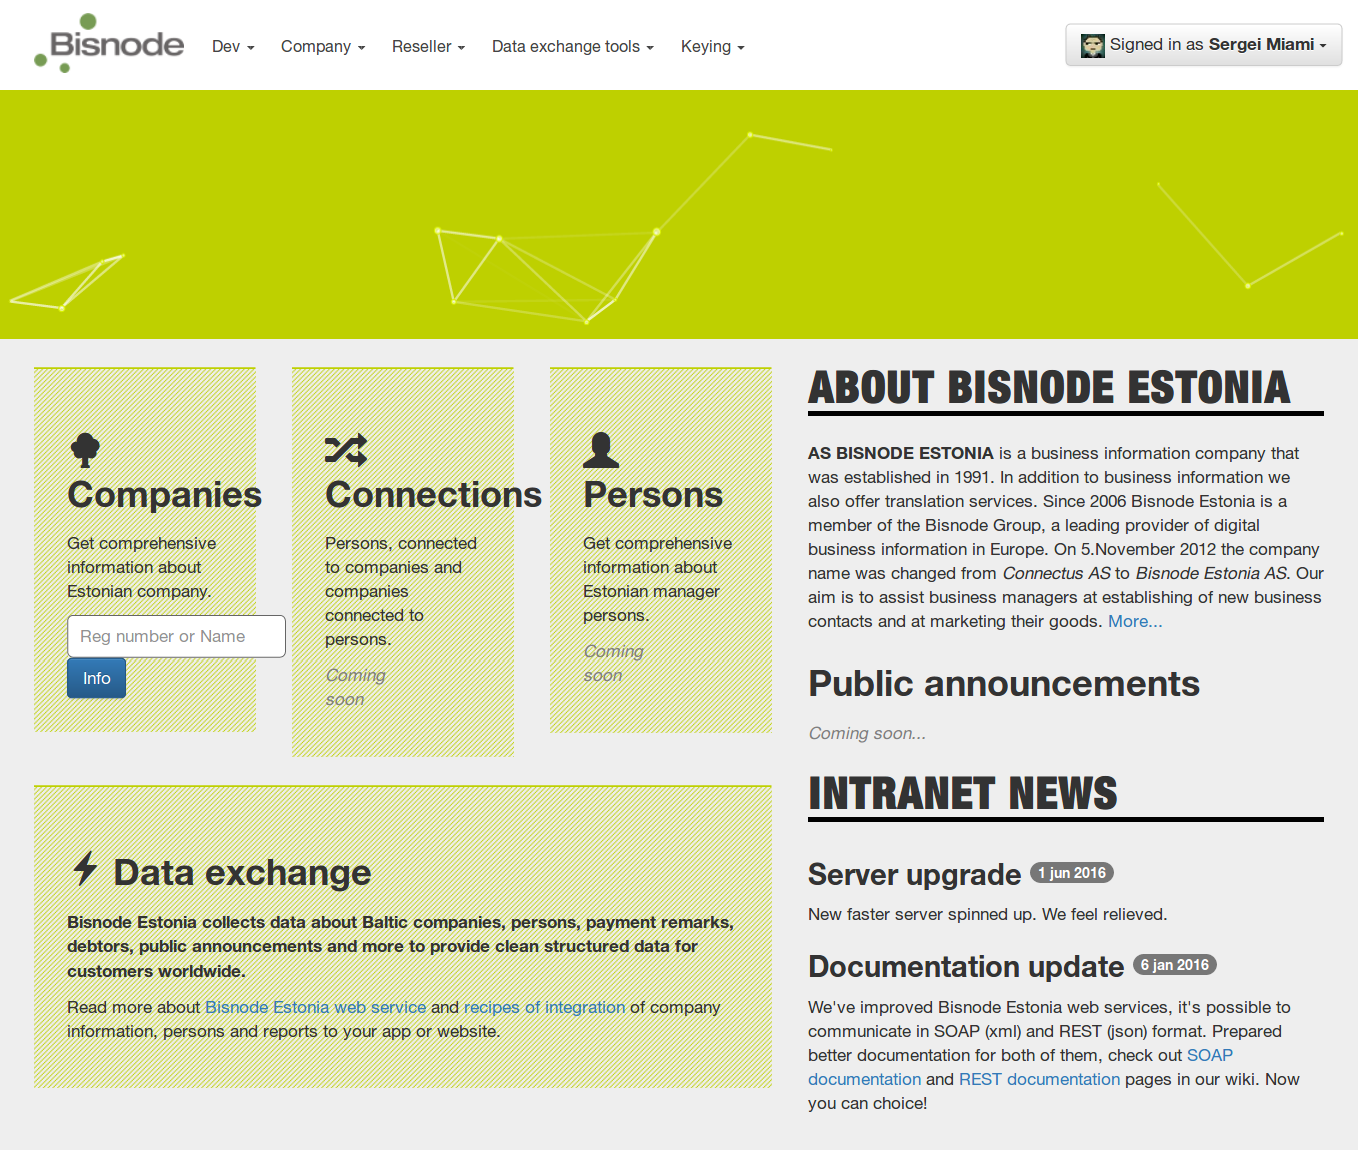The height and width of the screenshot is (1150, 1358).
Task: Open the Signed in as Sergei Miami menu
Action: click(x=1204, y=45)
